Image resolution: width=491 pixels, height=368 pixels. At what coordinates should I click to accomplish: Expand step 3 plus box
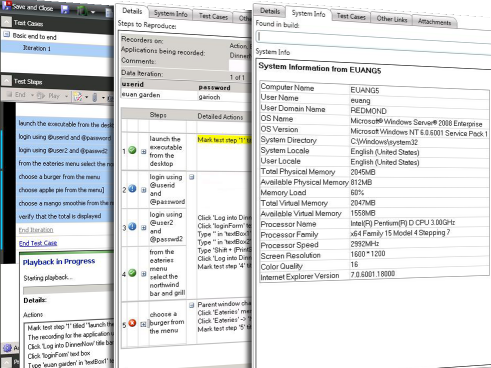click(x=144, y=228)
